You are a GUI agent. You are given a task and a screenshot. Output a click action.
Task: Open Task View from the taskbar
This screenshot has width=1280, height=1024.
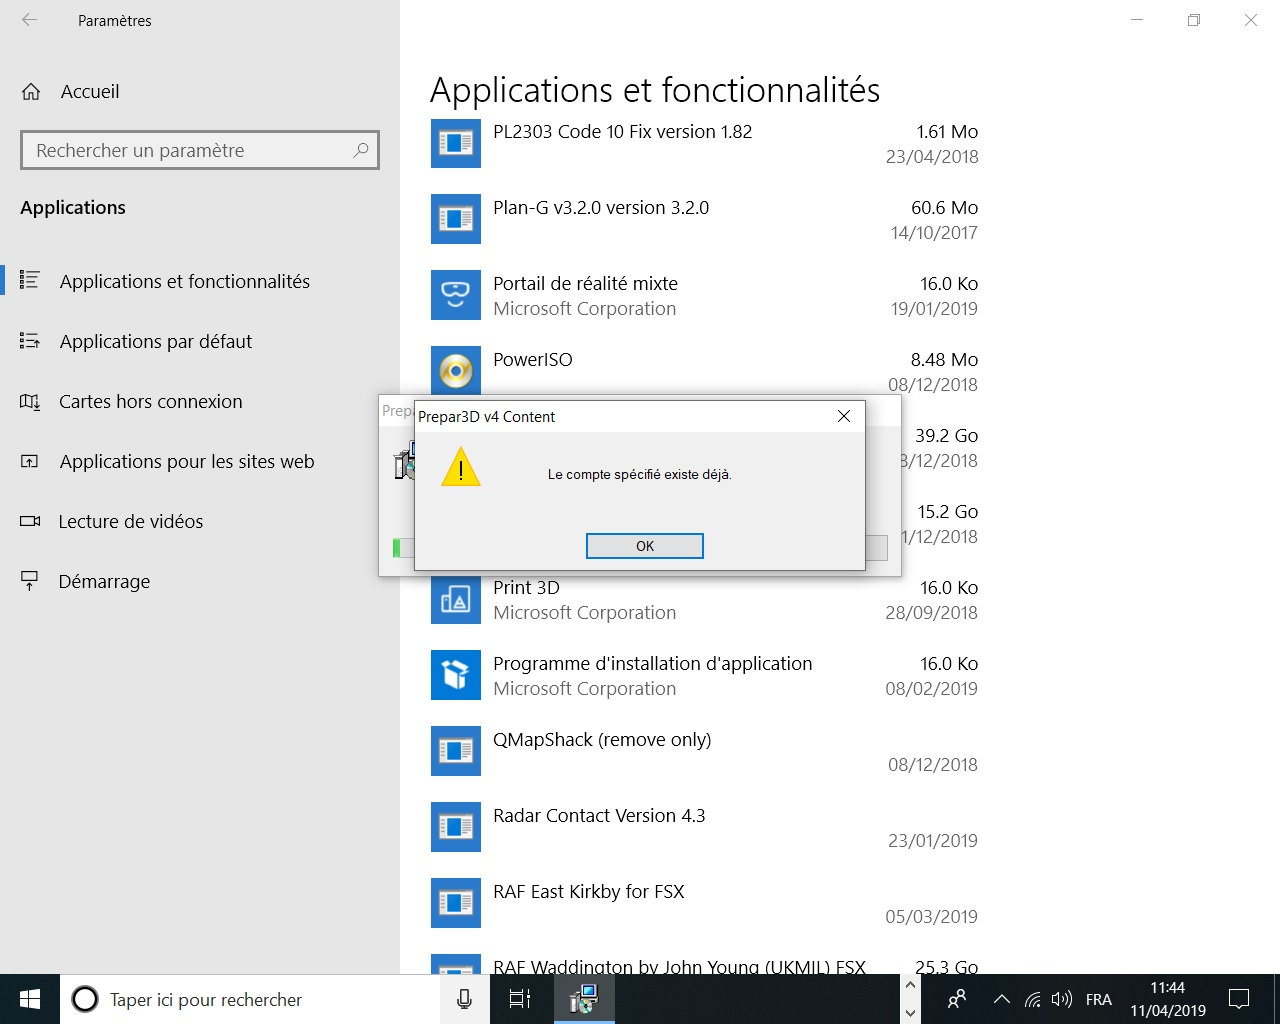tap(520, 999)
